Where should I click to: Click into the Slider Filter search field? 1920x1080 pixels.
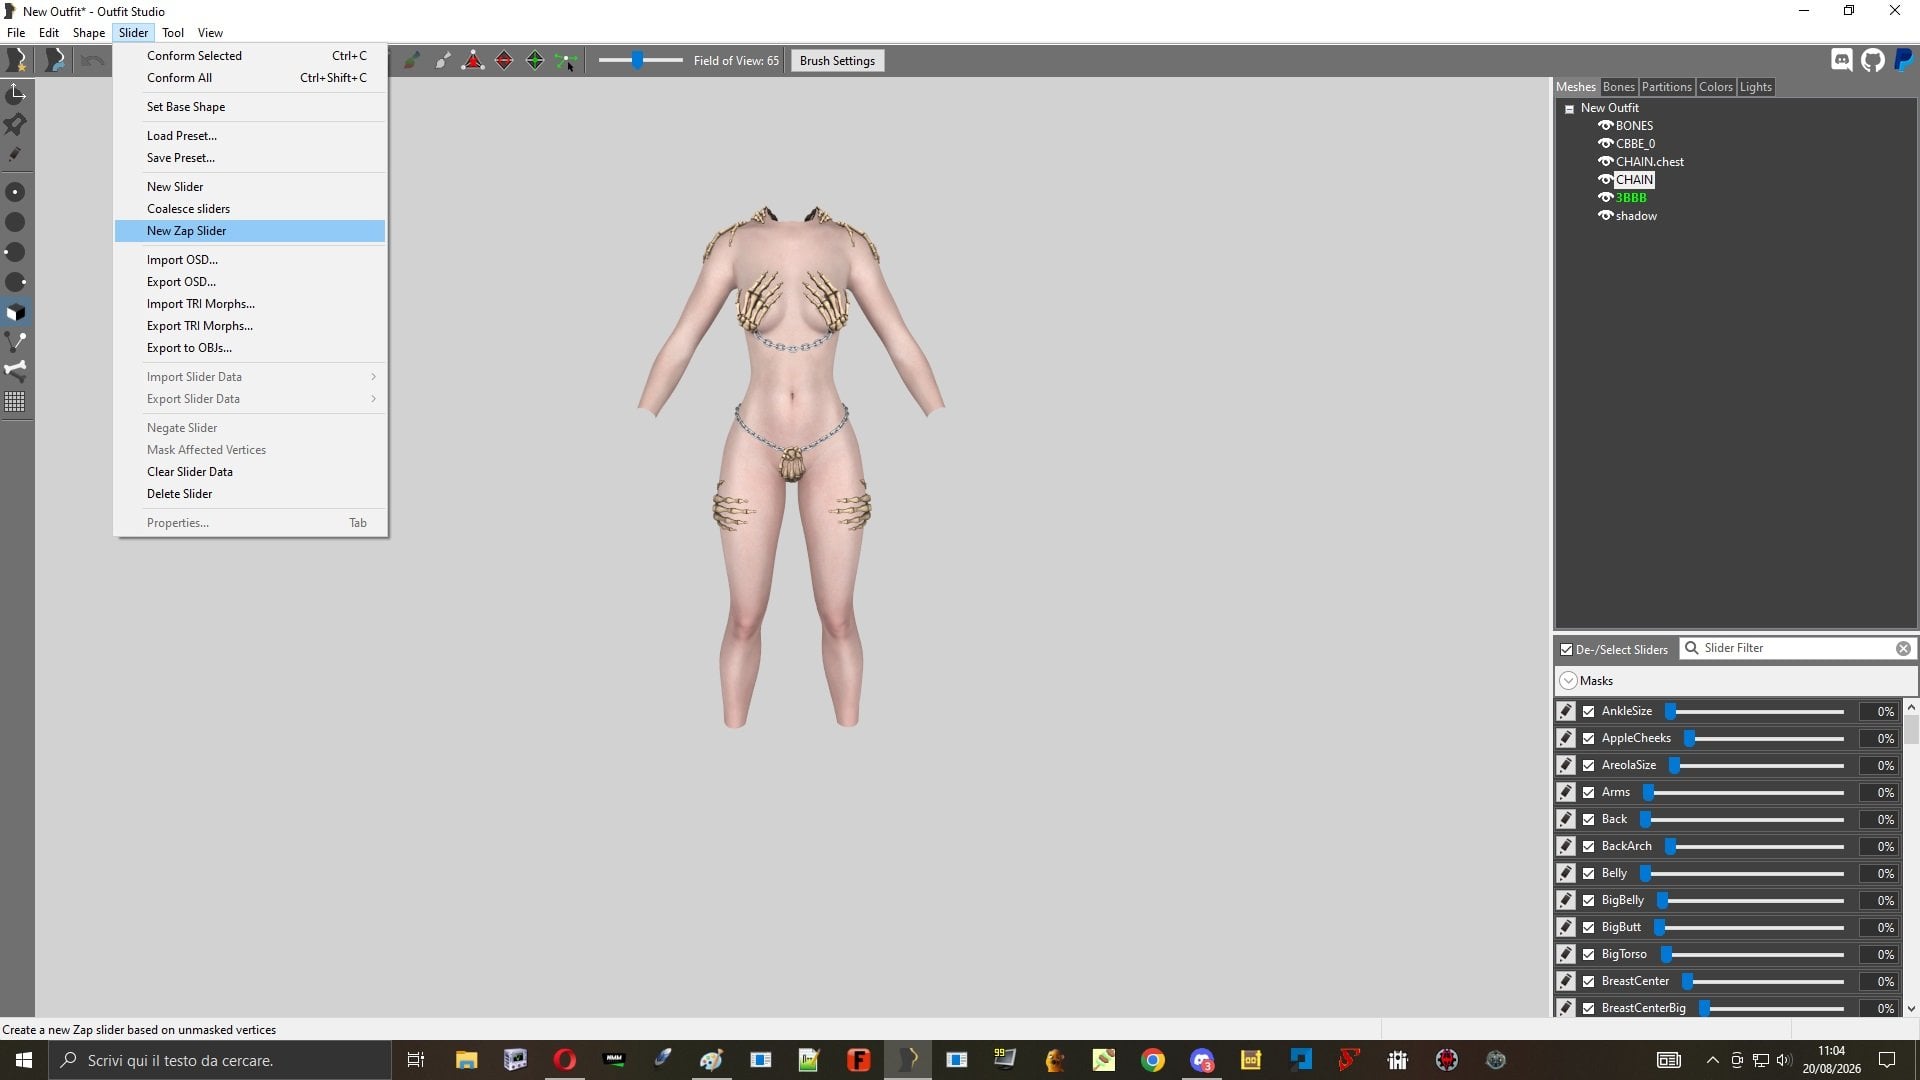[x=1797, y=649]
